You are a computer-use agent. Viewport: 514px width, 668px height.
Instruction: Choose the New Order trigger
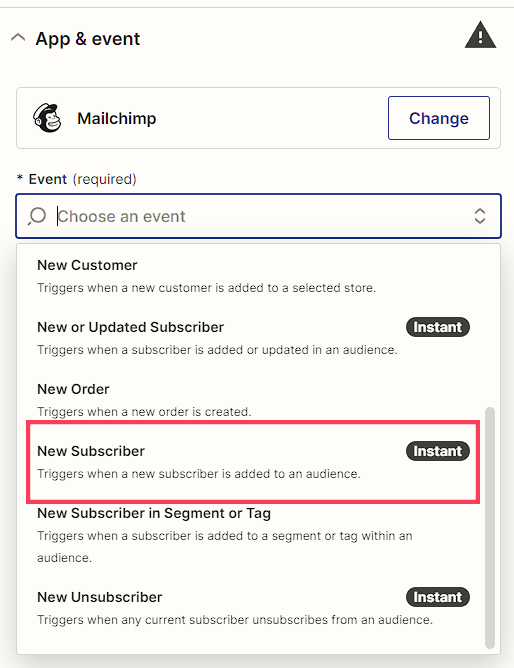258,400
